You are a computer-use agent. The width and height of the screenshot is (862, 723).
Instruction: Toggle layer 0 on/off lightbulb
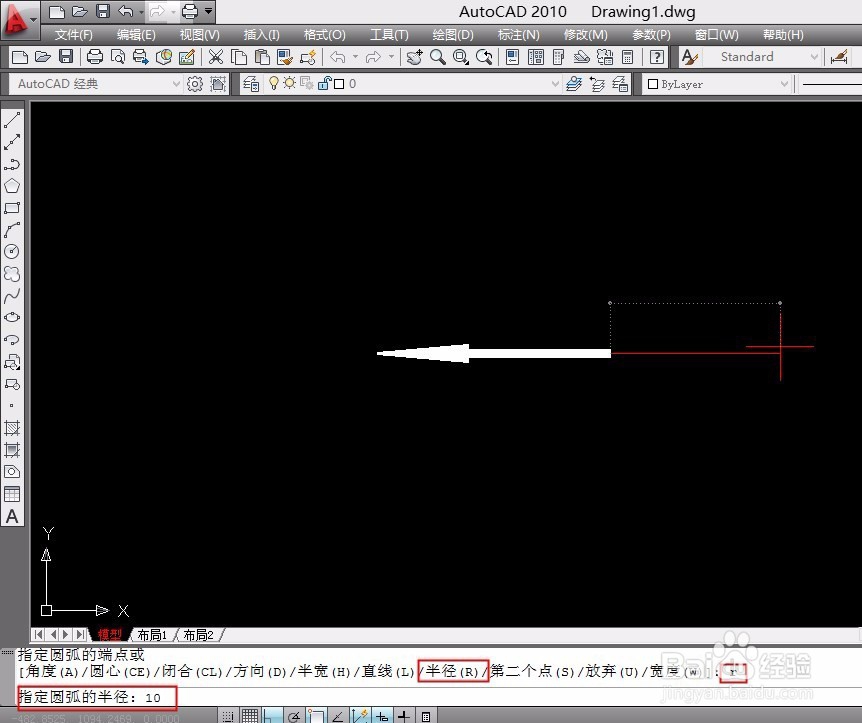[273, 84]
